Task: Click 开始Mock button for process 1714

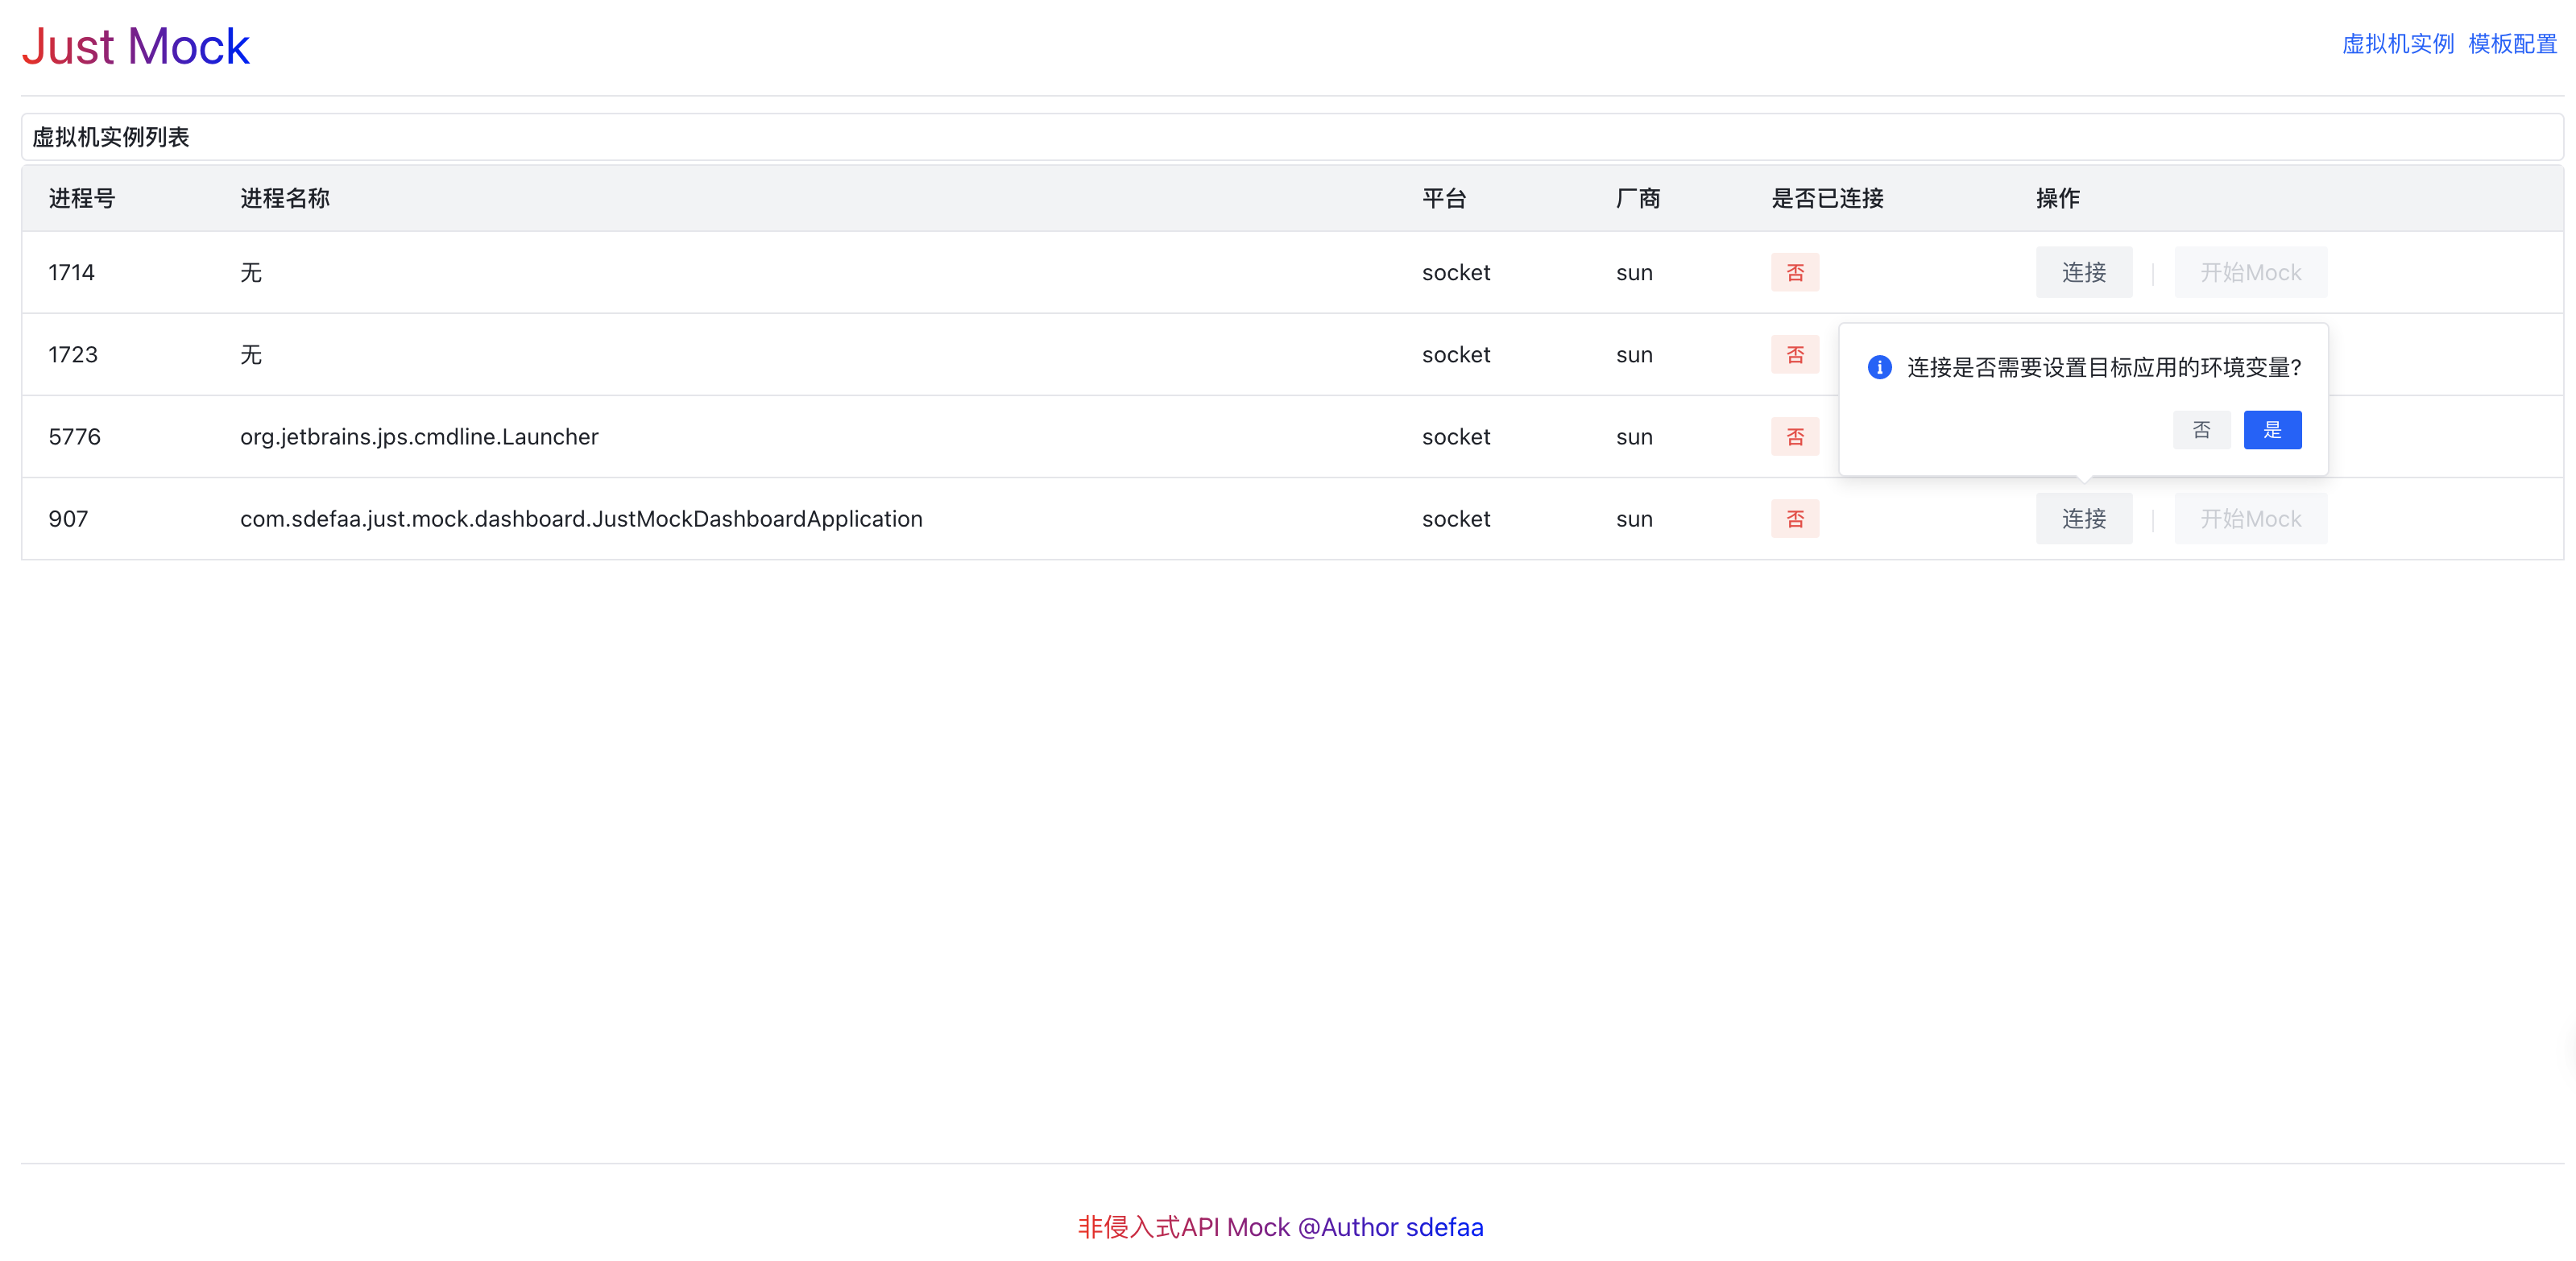Action: click(2250, 272)
